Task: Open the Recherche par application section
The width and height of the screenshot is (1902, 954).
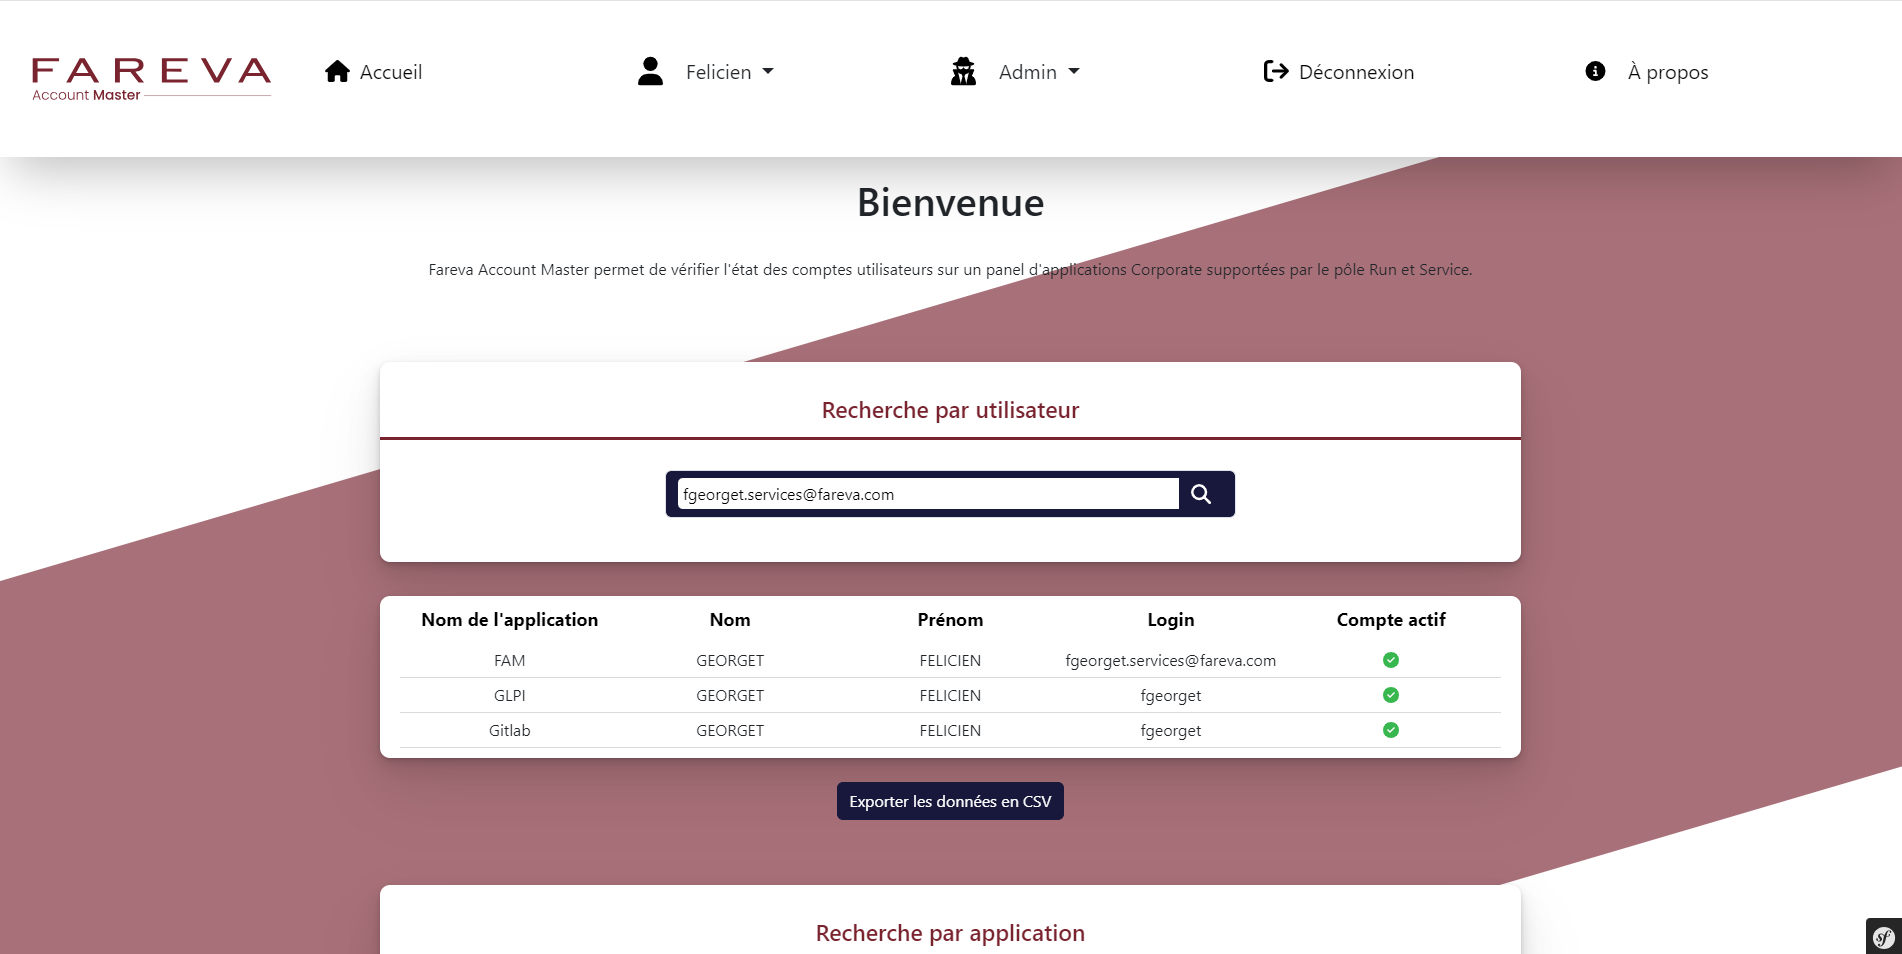Action: coord(949,932)
